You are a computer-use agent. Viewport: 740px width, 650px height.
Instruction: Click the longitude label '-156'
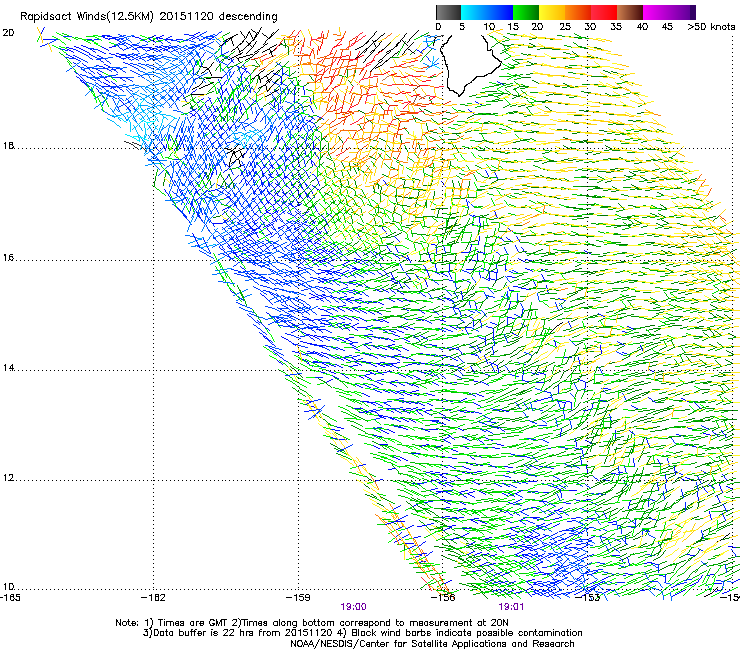(443, 598)
